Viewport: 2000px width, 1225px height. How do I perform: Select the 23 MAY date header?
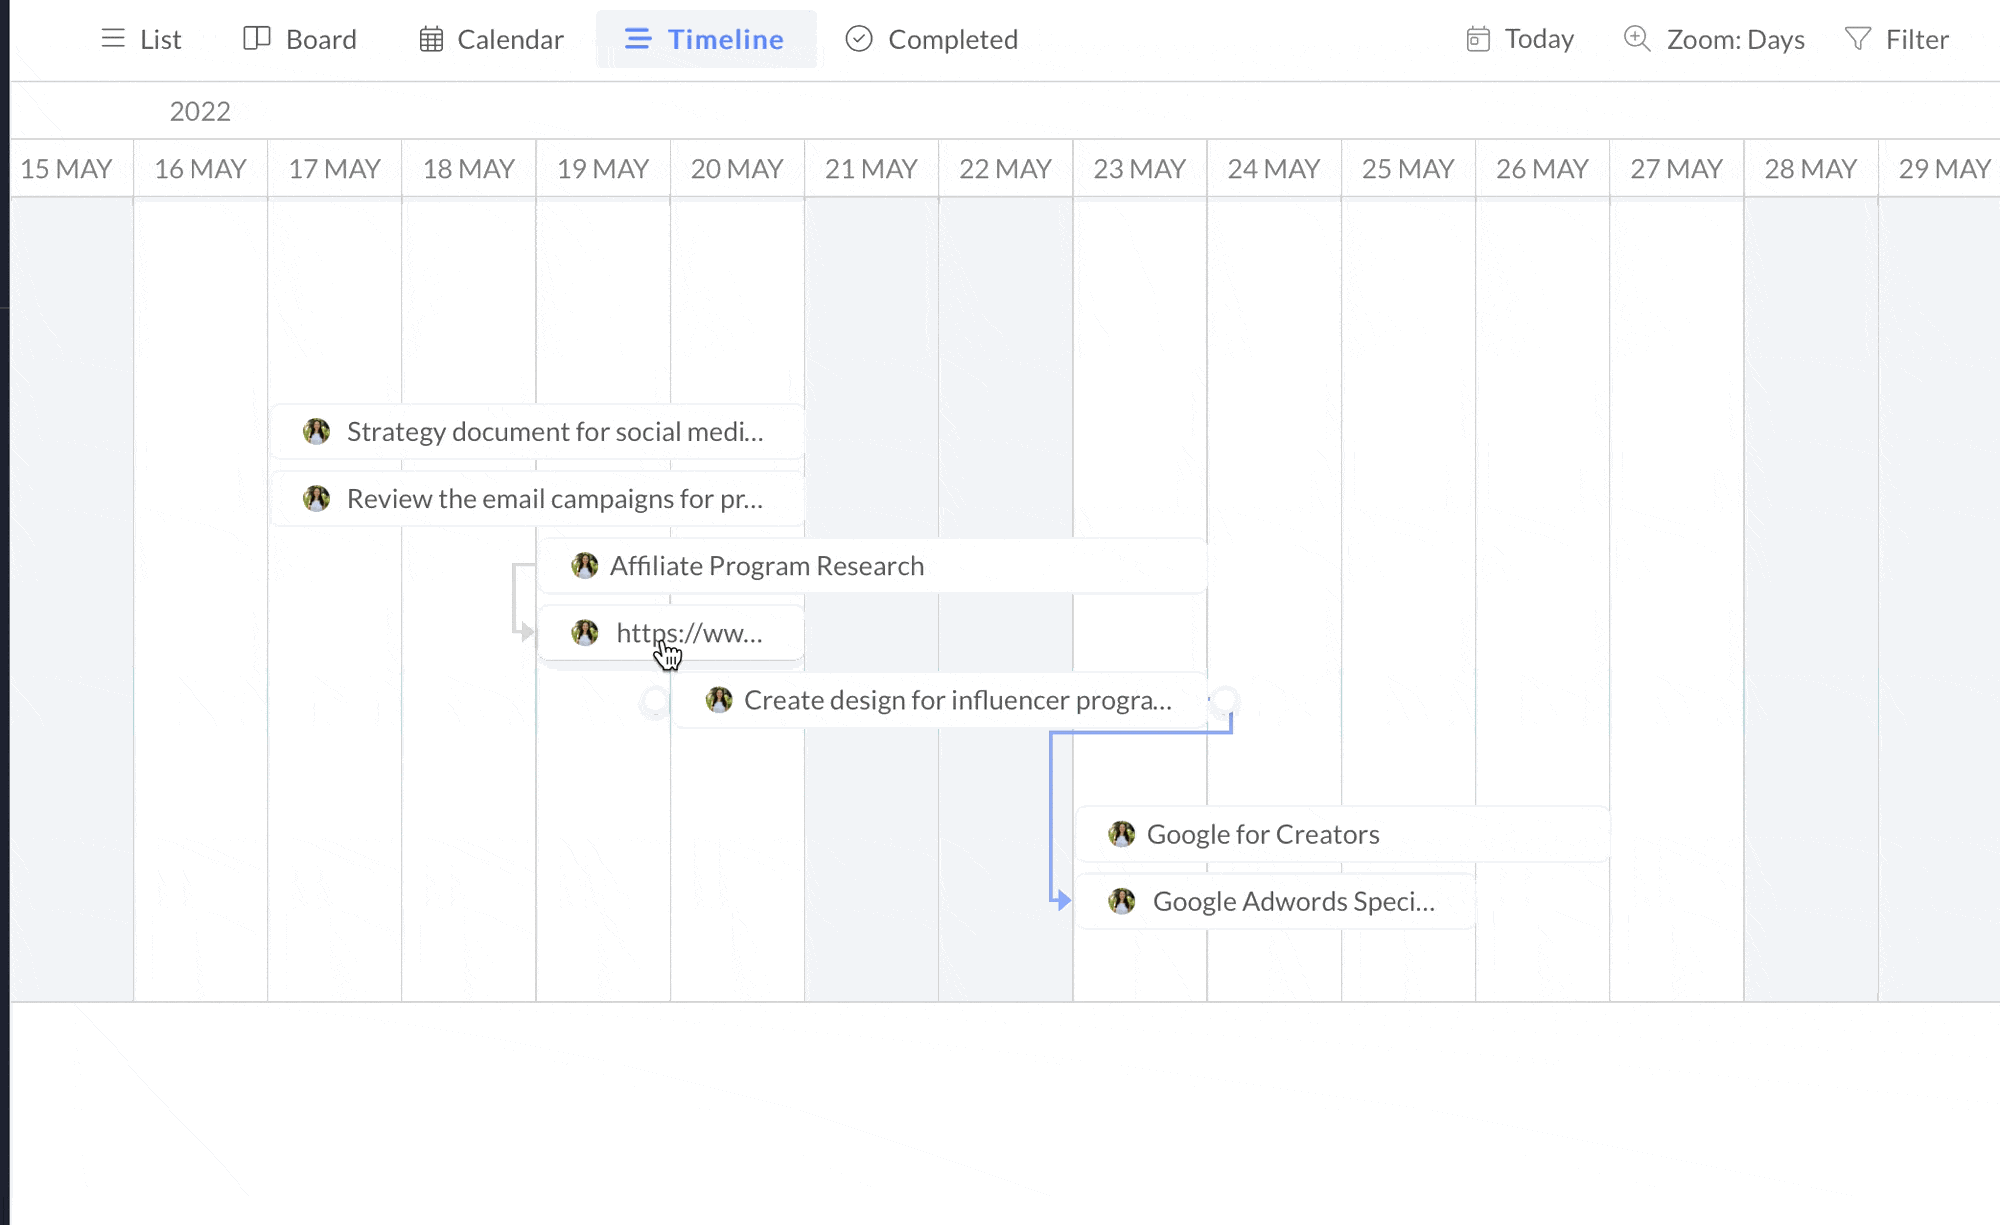pyautogui.click(x=1139, y=169)
